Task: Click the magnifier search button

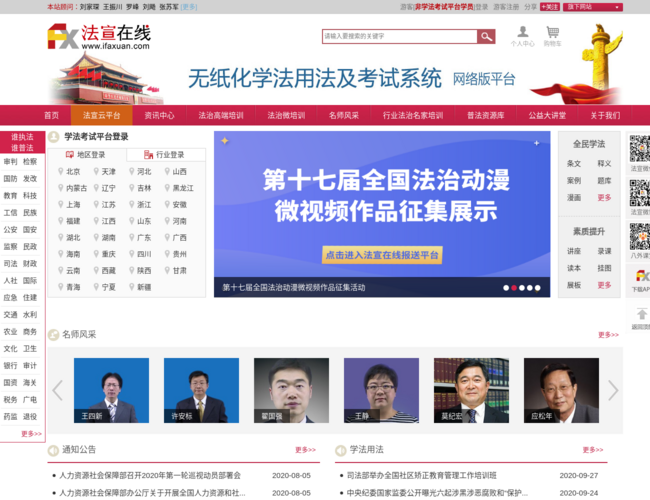Action: click(486, 36)
